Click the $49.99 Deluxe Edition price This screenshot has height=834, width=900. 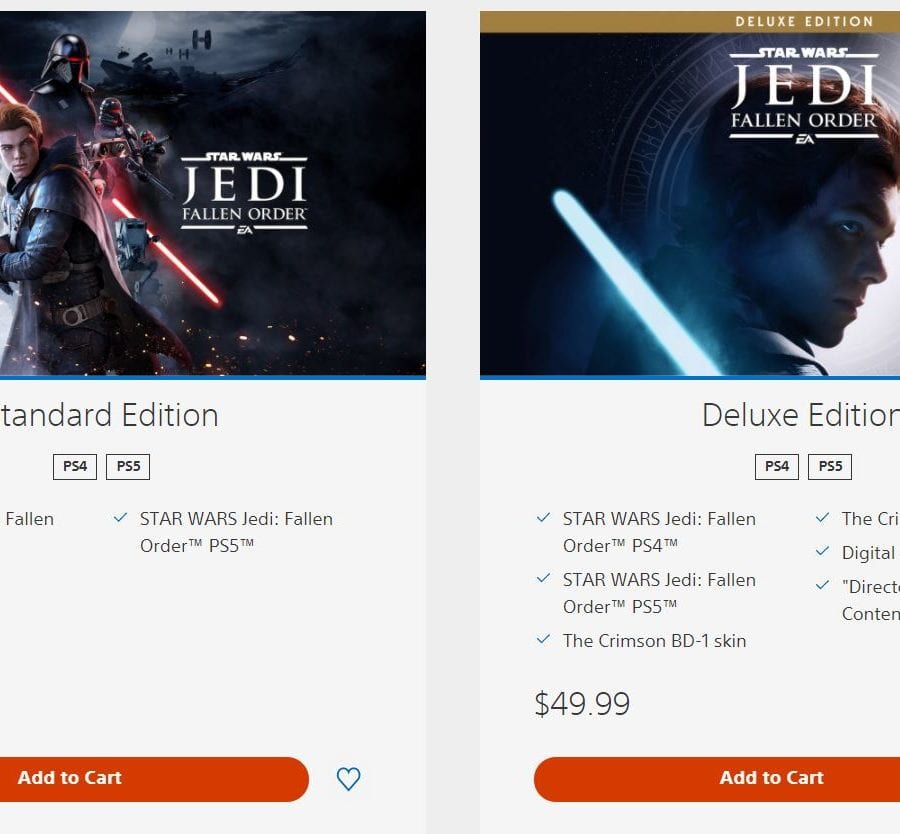pyautogui.click(x=582, y=703)
